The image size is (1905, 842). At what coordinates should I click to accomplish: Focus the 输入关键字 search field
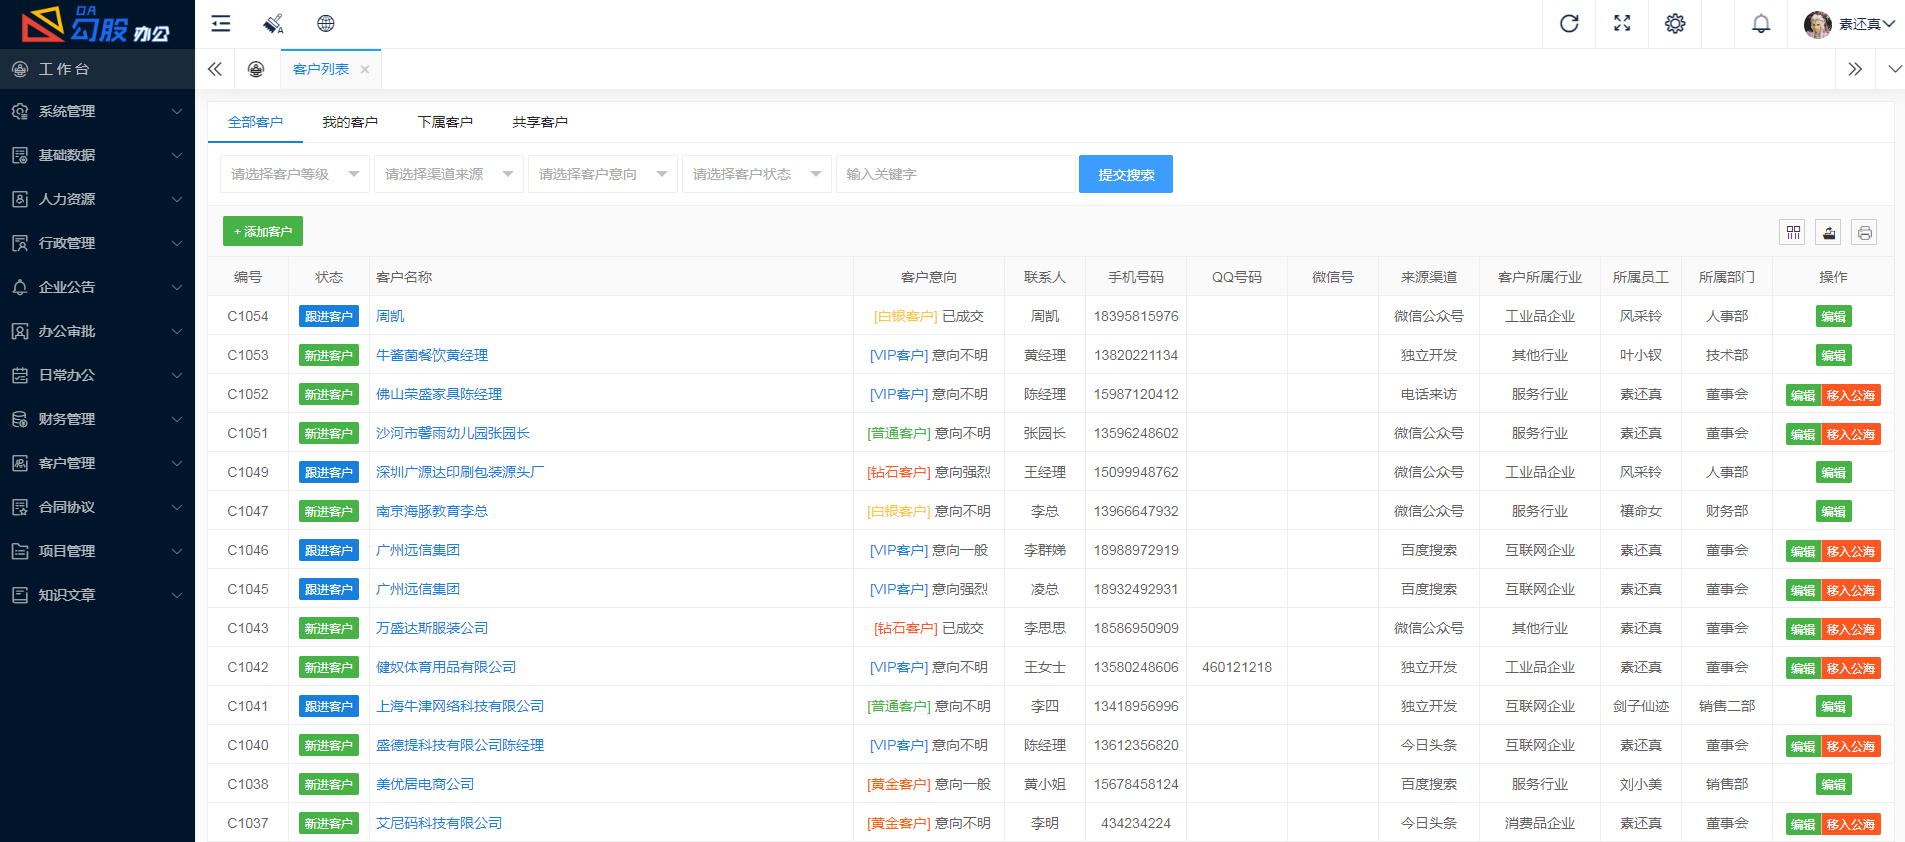pyautogui.click(x=956, y=174)
